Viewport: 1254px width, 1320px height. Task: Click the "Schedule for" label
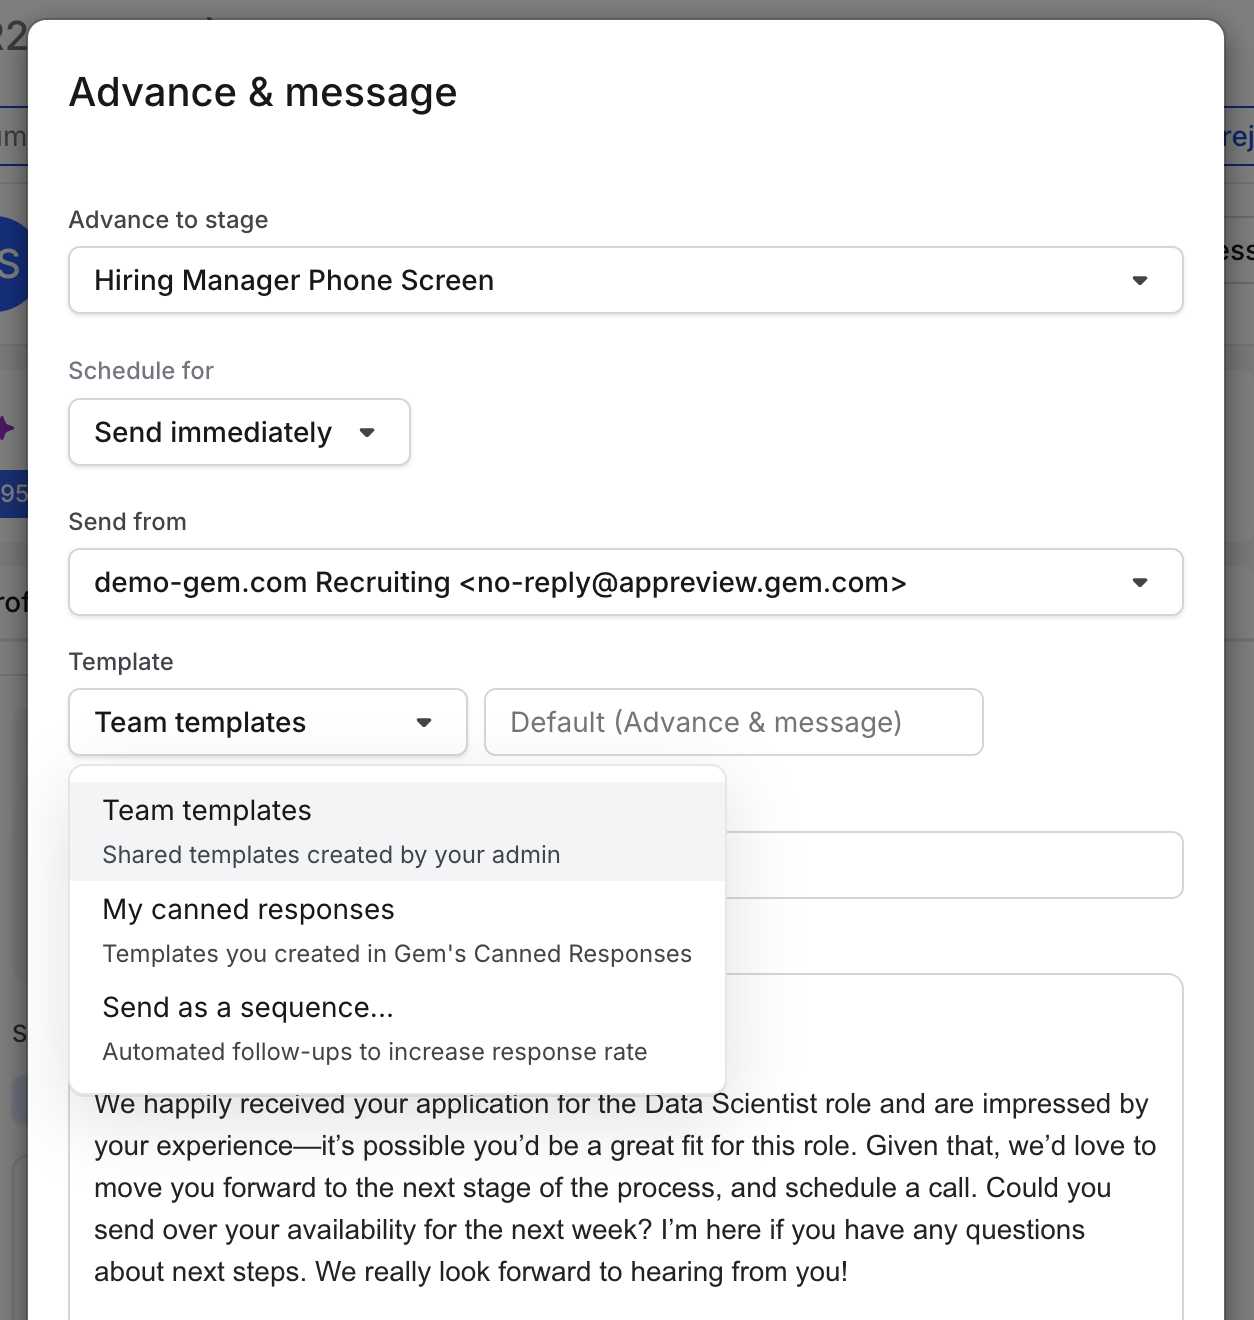tap(141, 371)
